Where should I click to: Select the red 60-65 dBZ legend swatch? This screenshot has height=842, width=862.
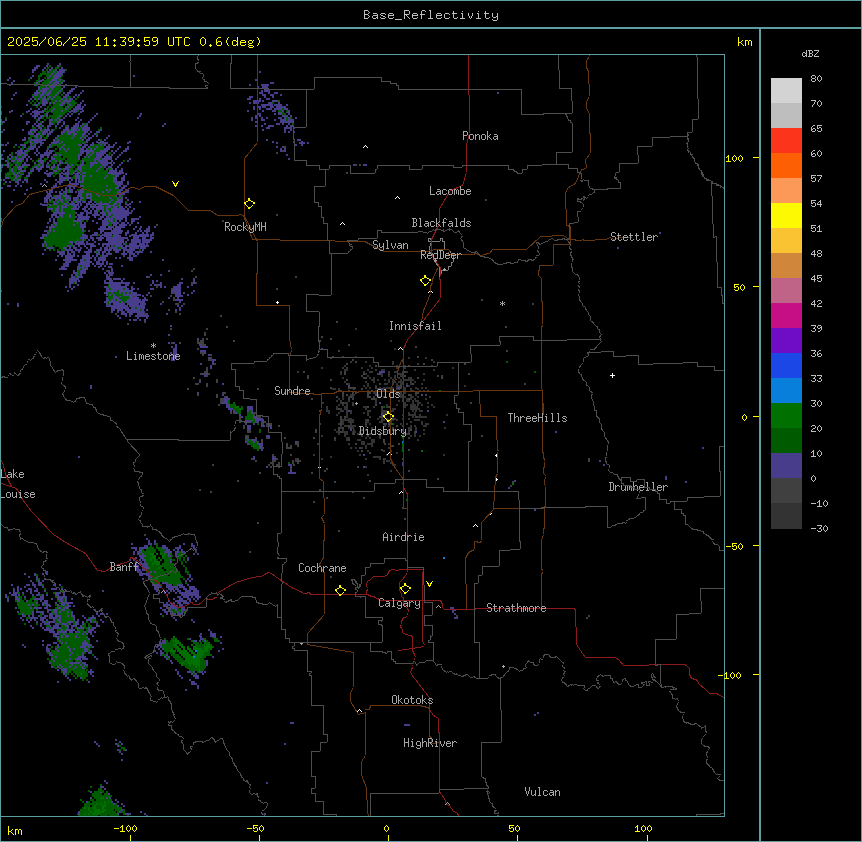point(786,141)
